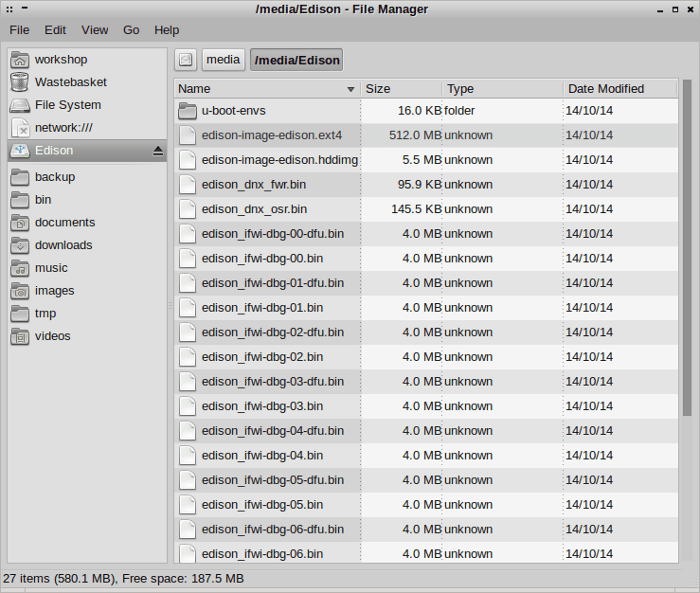Viewport: 700px width, 593px height.
Task: Click the edison_ifwi-dbg-01-dfu.bin file icon
Action: [187, 283]
